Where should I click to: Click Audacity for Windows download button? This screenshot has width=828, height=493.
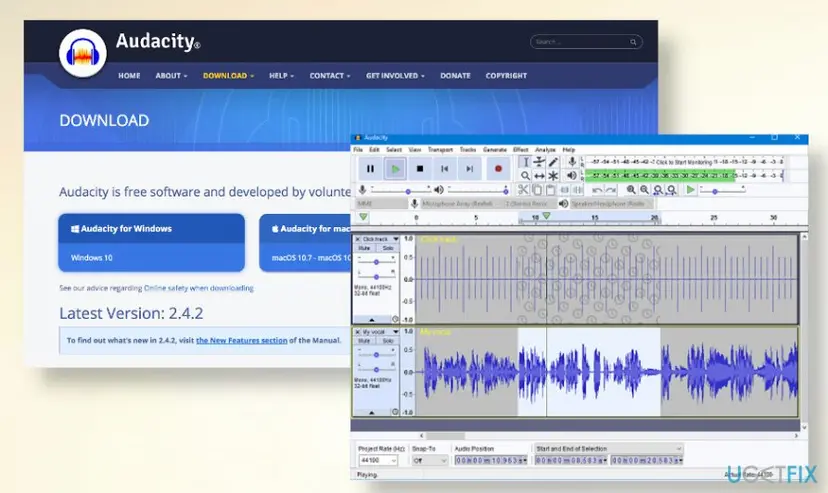(x=152, y=243)
